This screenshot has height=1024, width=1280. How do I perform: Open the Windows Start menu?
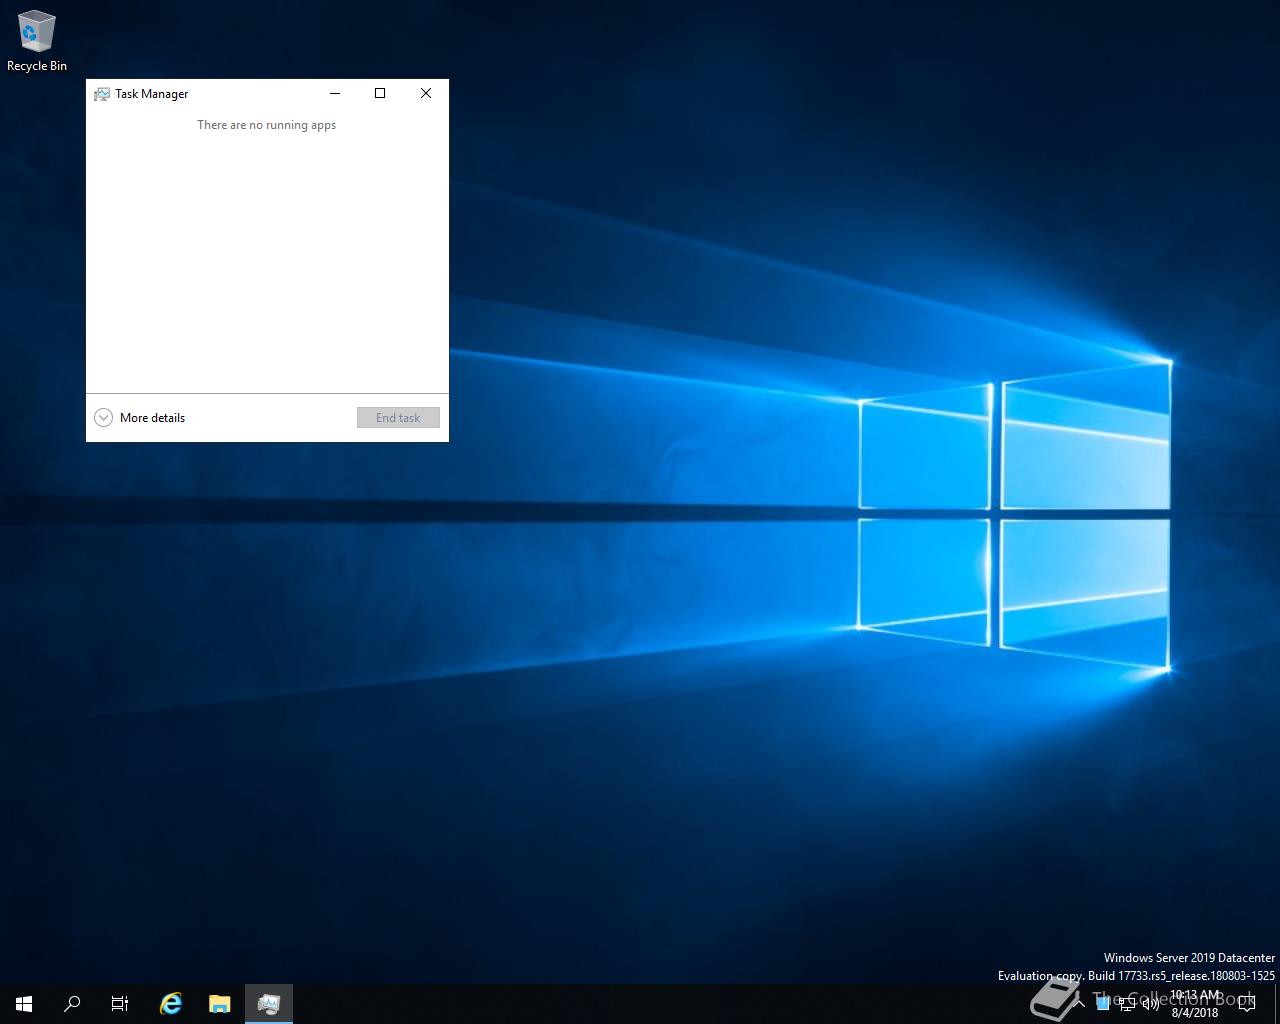pos(24,1004)
